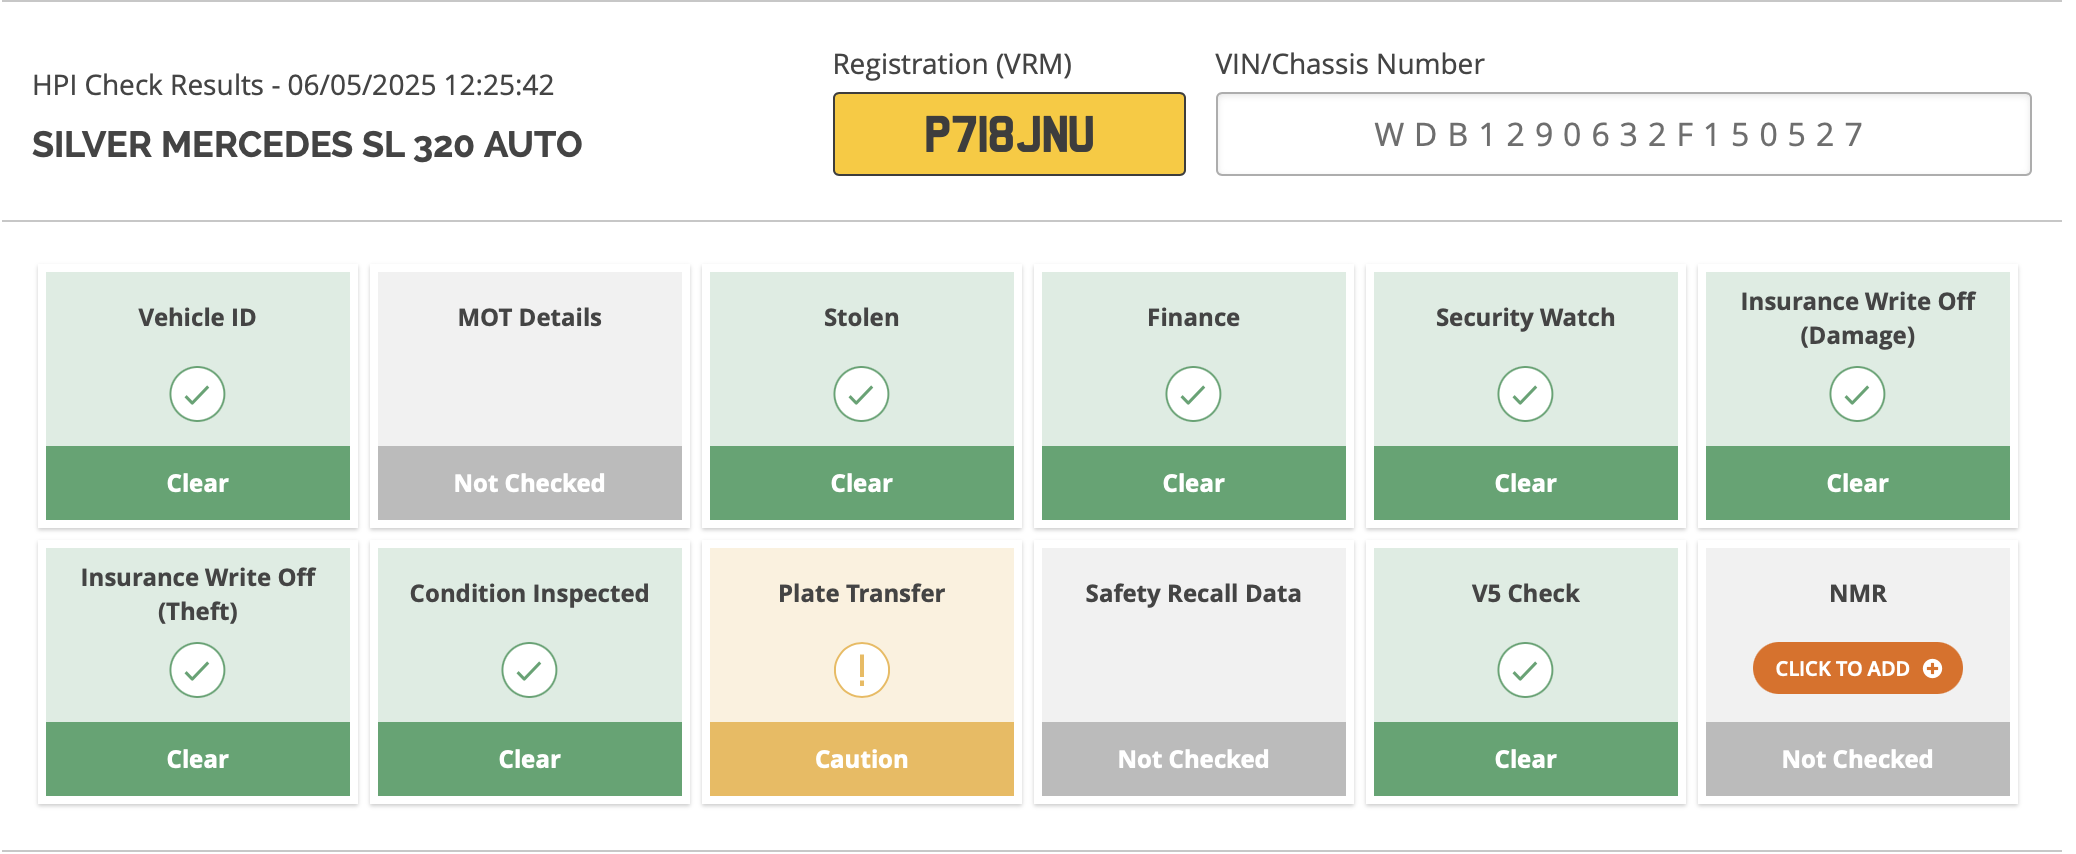
Task: Open the Security Watch Clear status bar
Action: (x=1526, y=483)
